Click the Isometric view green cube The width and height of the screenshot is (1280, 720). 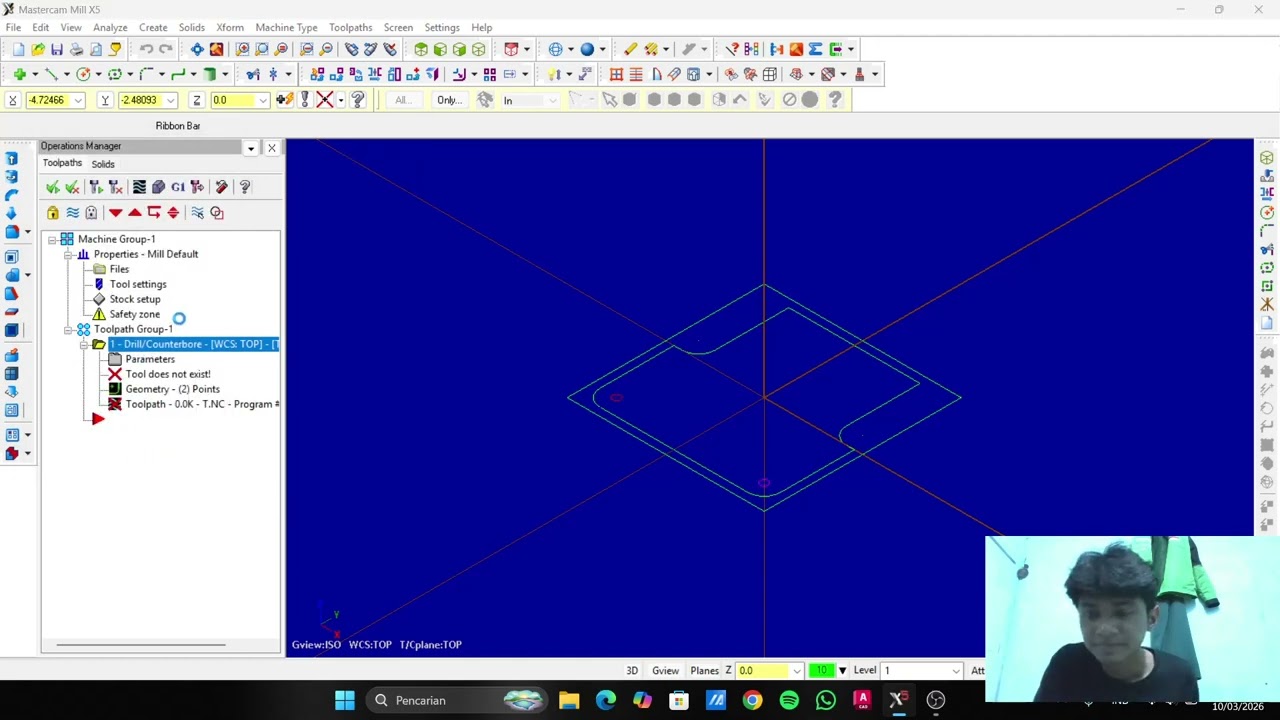[421, 49]
